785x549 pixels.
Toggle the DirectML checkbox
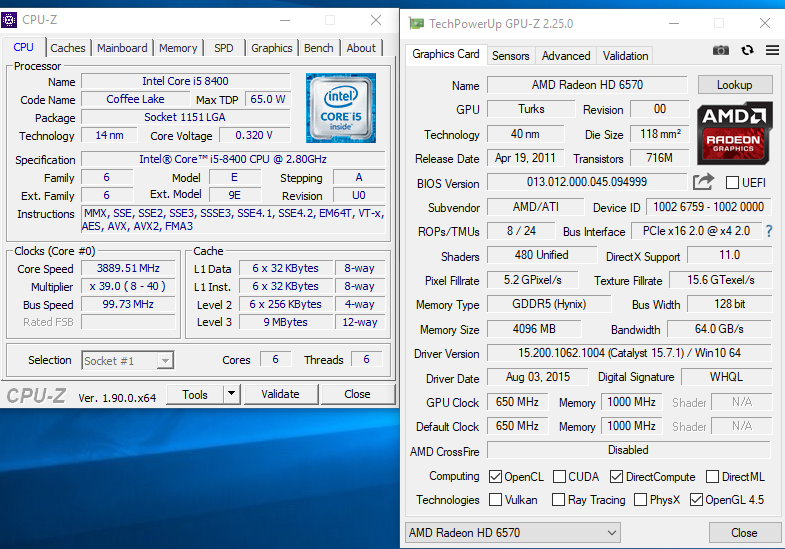[712, 476]
